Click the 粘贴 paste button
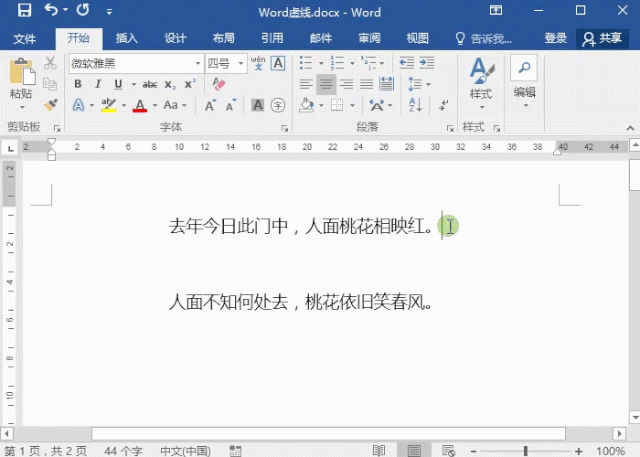This screenshot has height=457, width=640. [x=21, y=84]
